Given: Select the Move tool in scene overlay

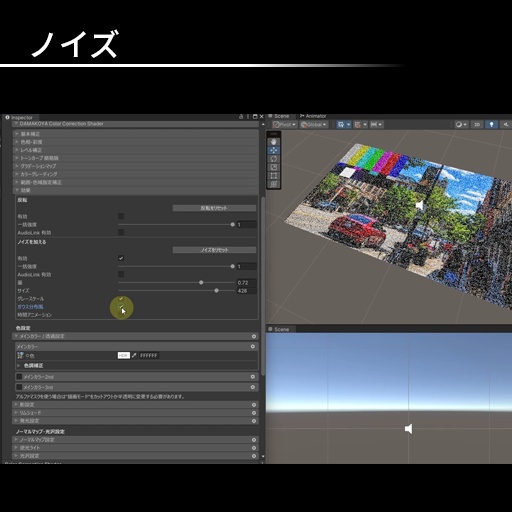Looking at the screenshot, I should (x=274, y=150).
